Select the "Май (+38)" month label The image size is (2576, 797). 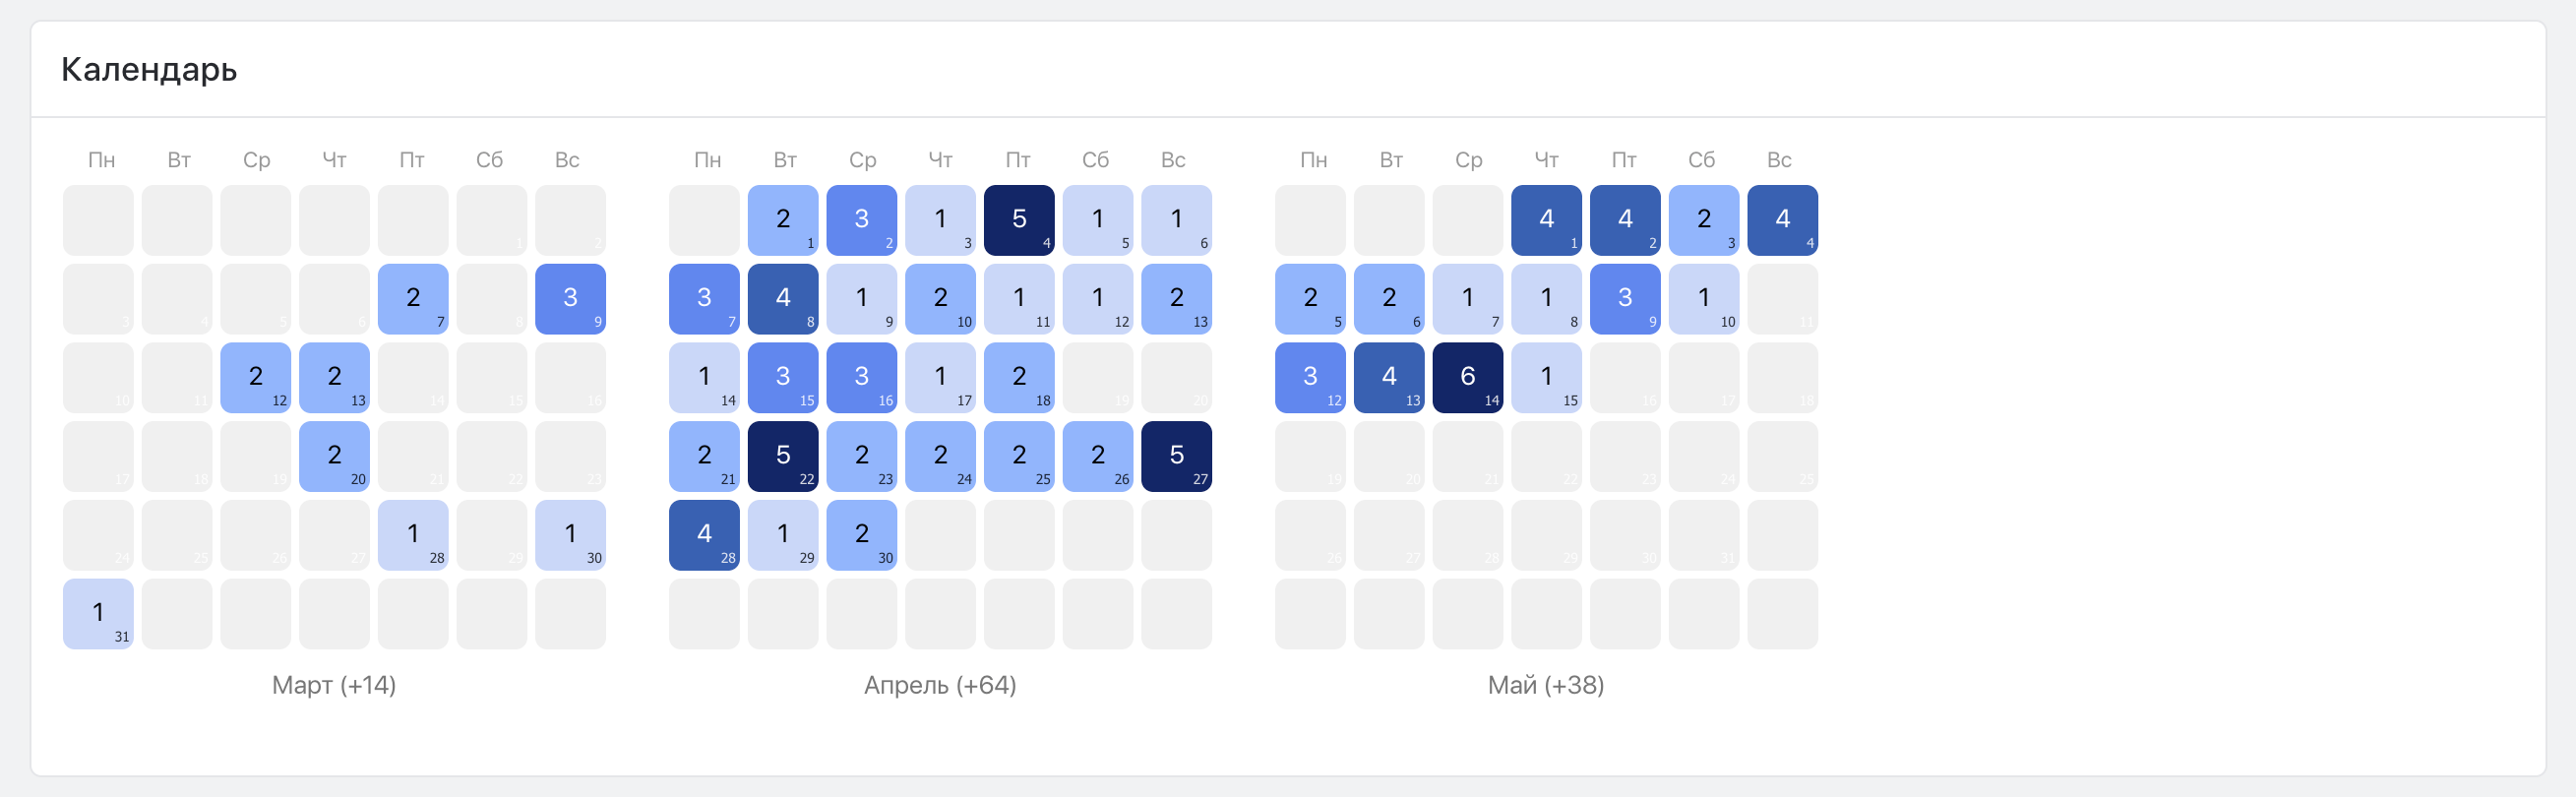click(1546, 685)
